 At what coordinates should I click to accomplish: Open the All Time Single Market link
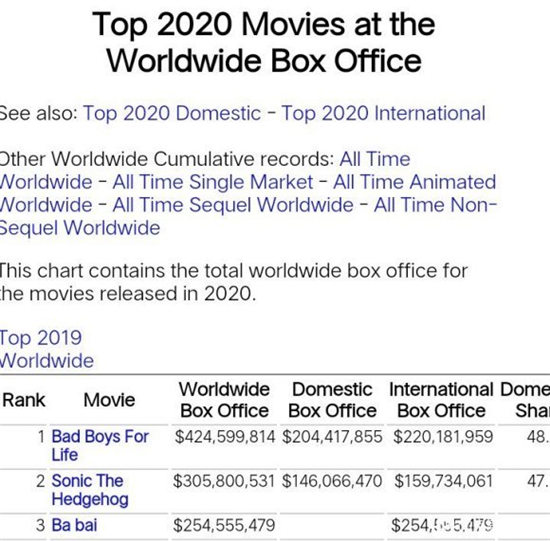[213, 182]
